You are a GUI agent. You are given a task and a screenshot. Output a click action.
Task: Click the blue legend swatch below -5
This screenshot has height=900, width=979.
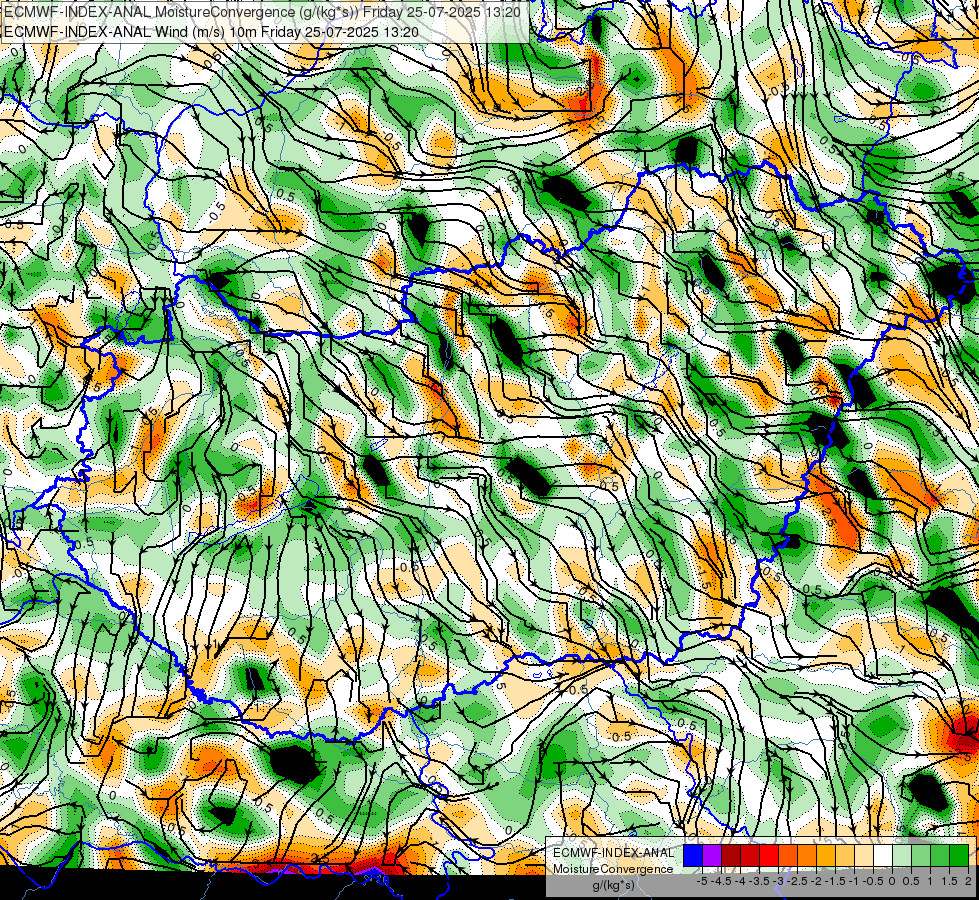(x=693, y=855)
